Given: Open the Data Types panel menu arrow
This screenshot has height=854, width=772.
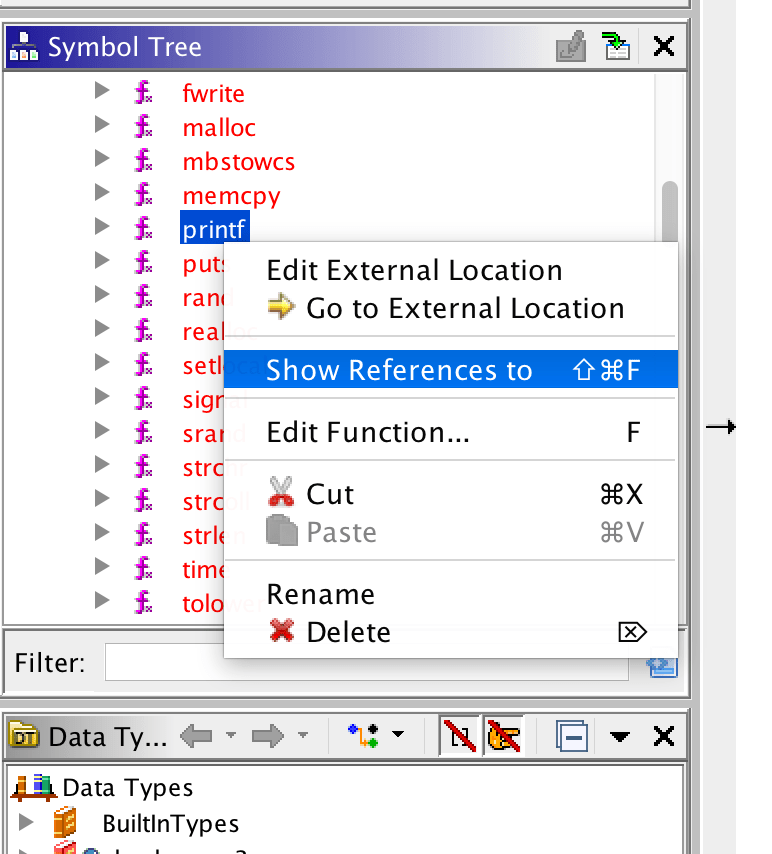Looking at the screenshot, I should click(x=620, y=737).
